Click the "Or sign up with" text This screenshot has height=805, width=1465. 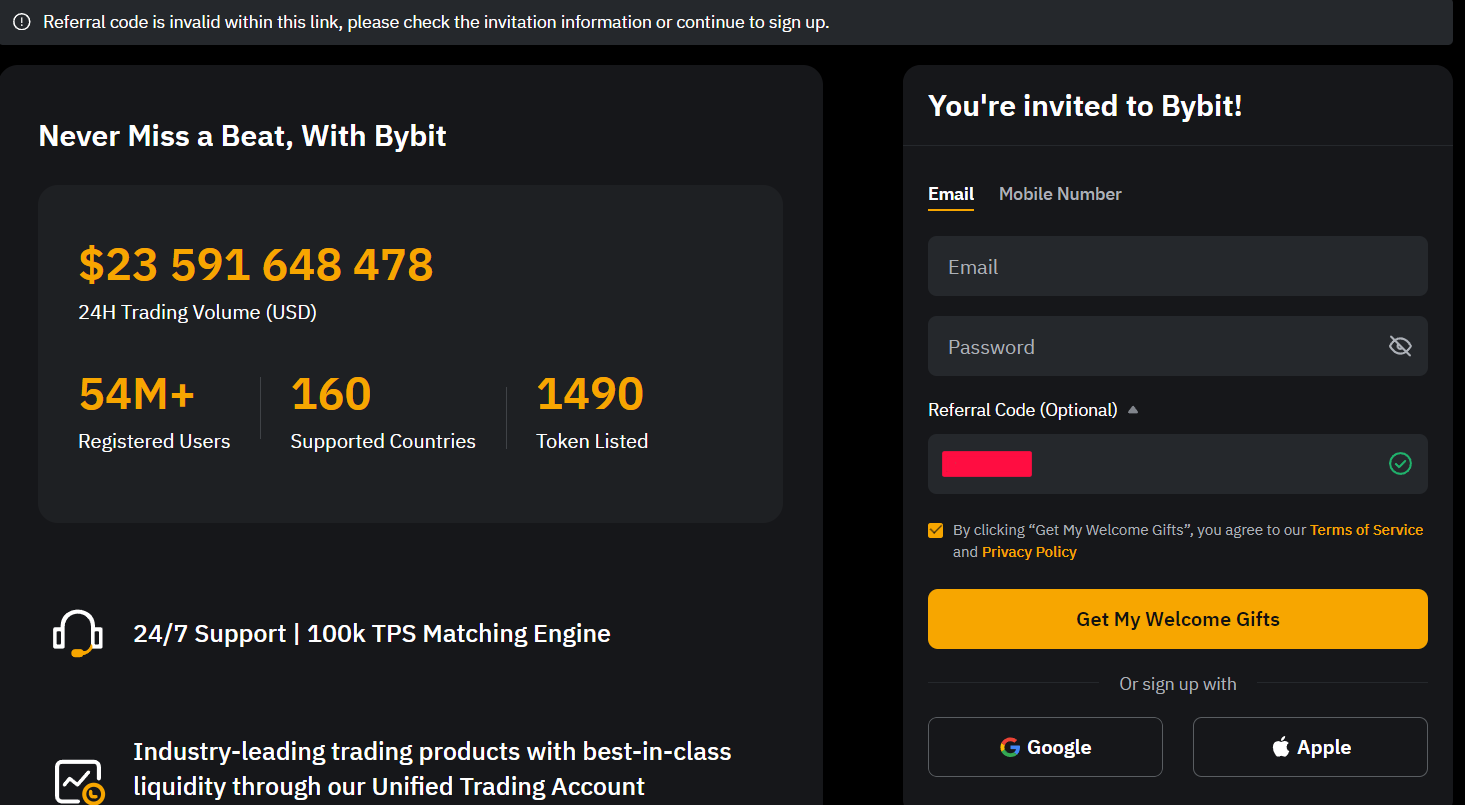[1178, 684]
